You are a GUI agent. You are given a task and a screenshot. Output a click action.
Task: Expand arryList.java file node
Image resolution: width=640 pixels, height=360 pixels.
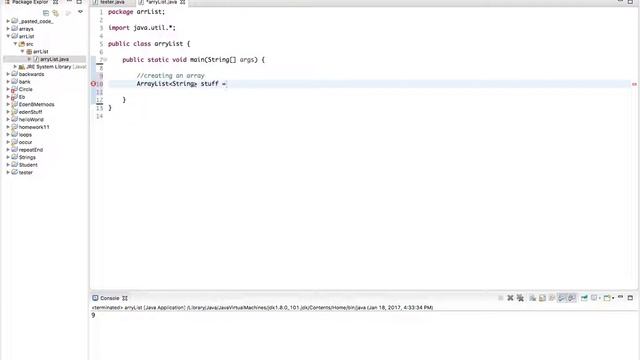[x=29, y=59]
